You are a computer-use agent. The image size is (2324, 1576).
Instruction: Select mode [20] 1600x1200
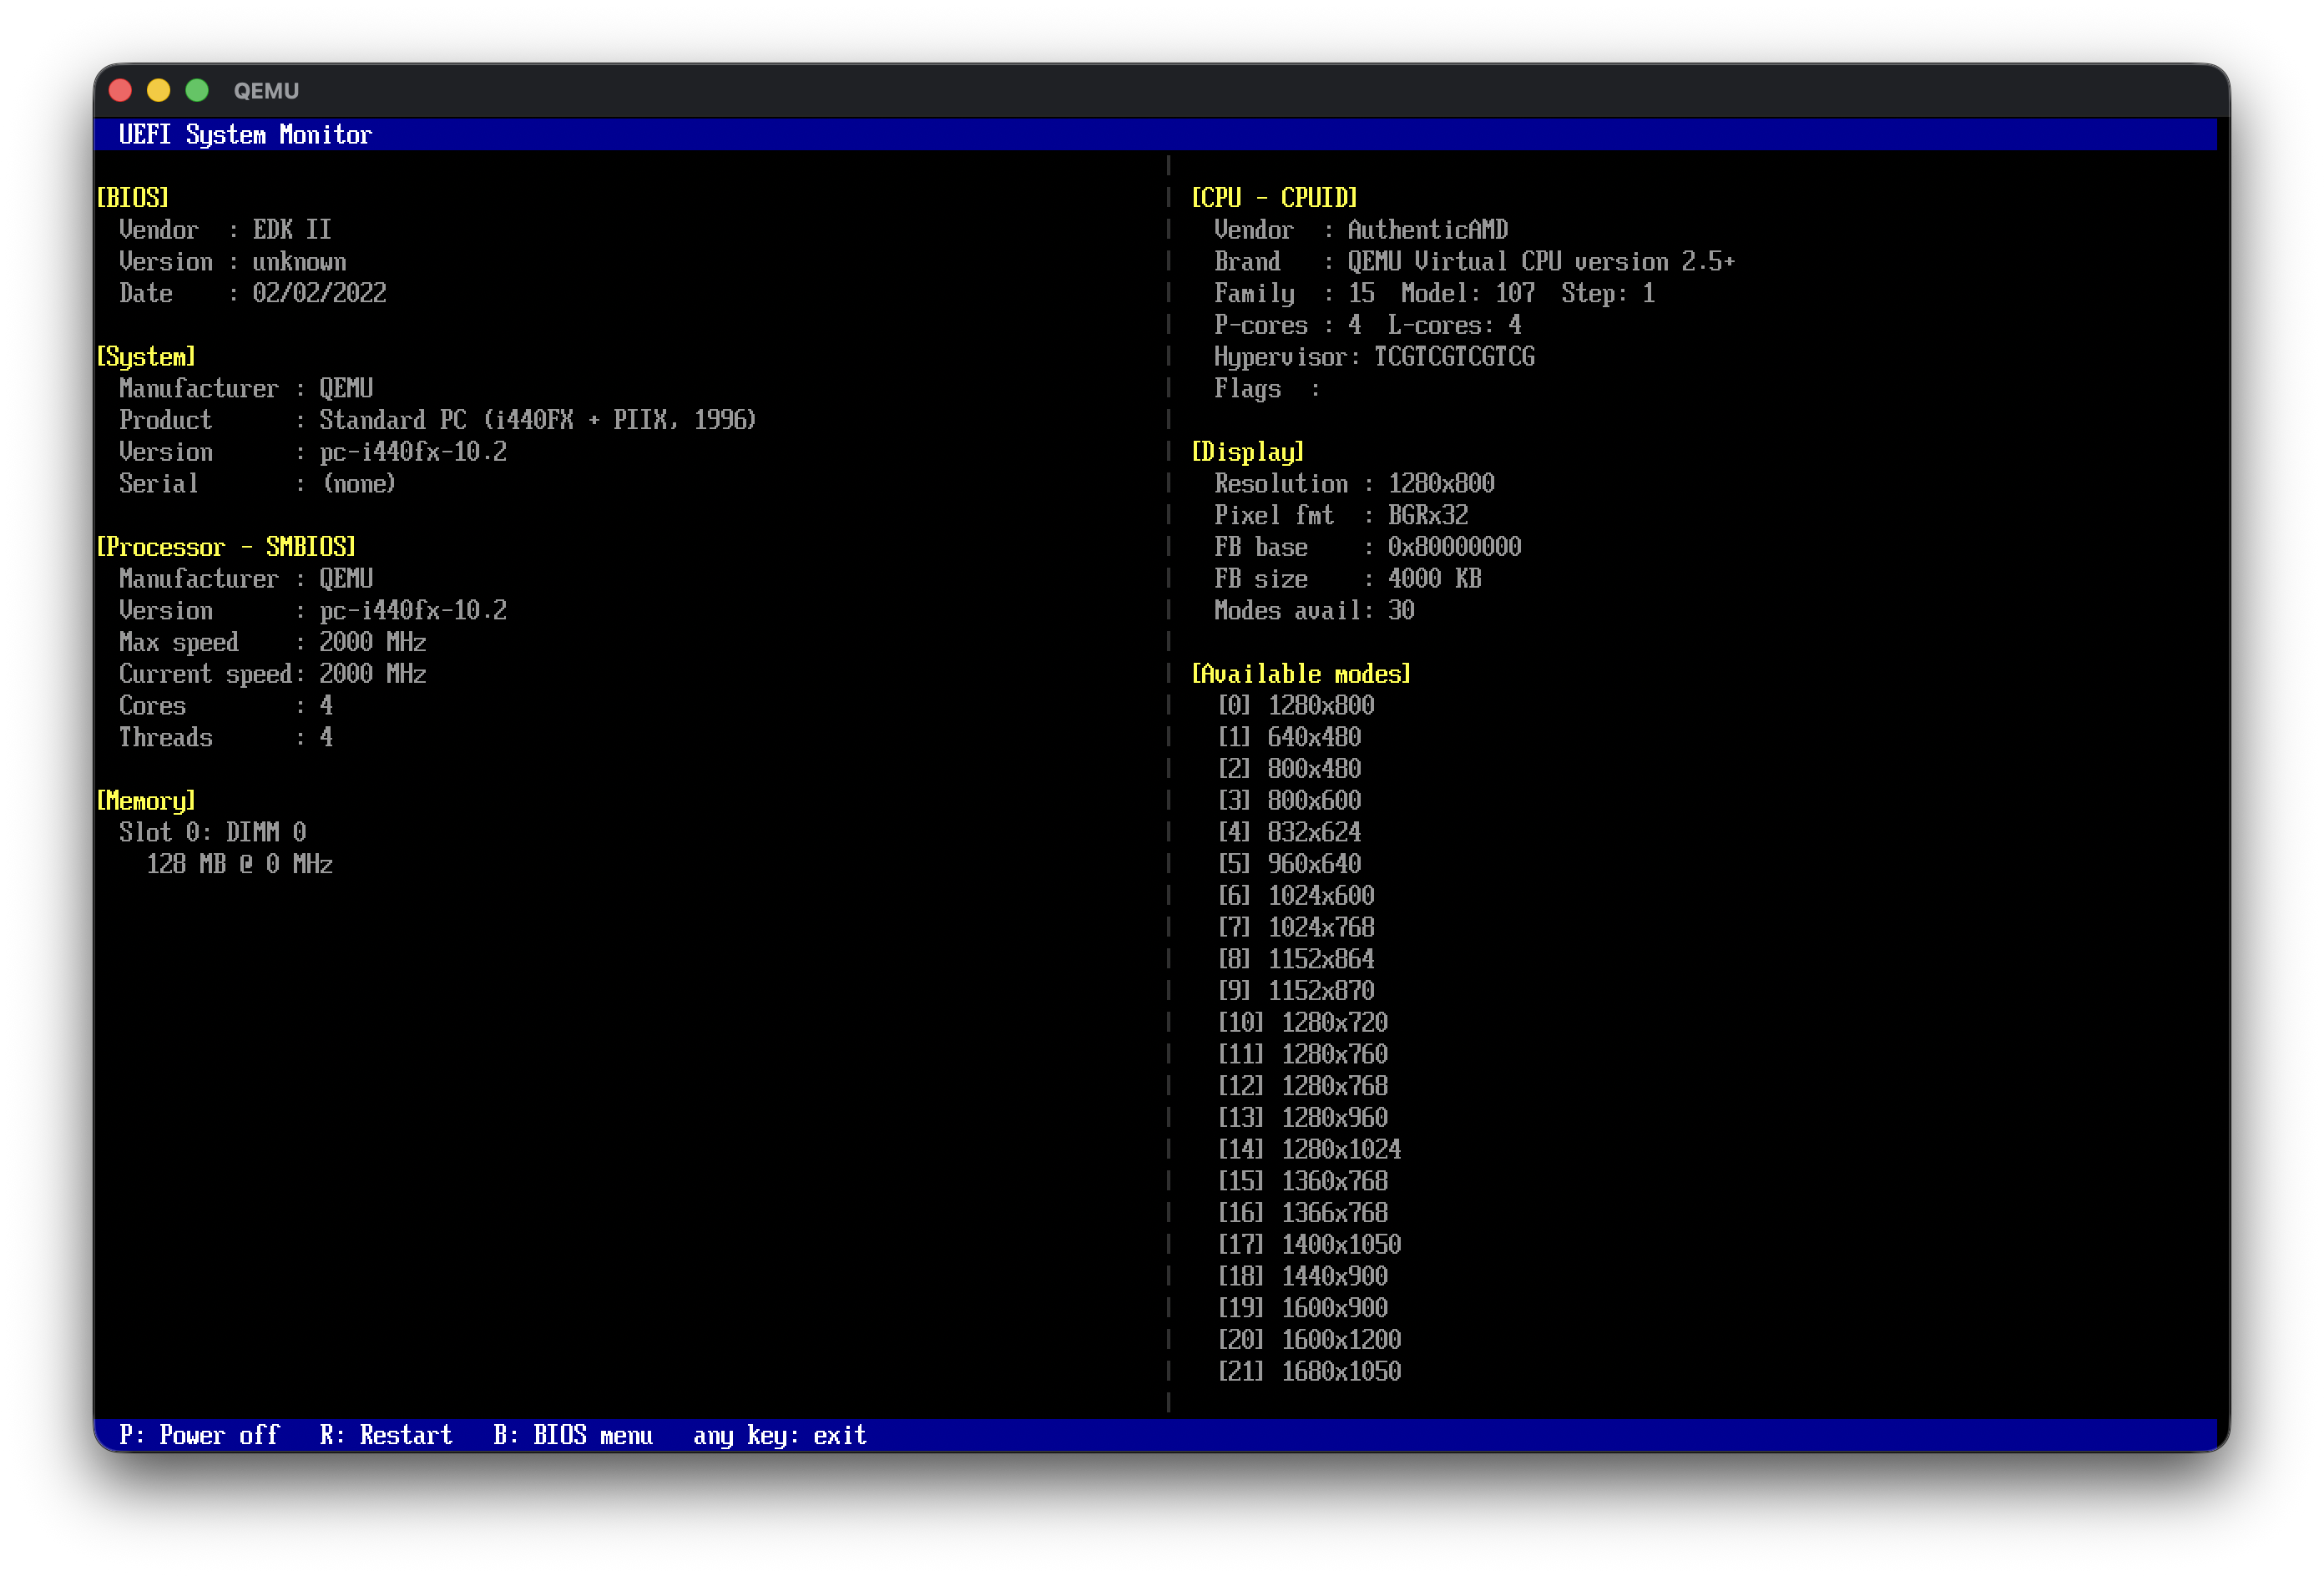1309,1340
